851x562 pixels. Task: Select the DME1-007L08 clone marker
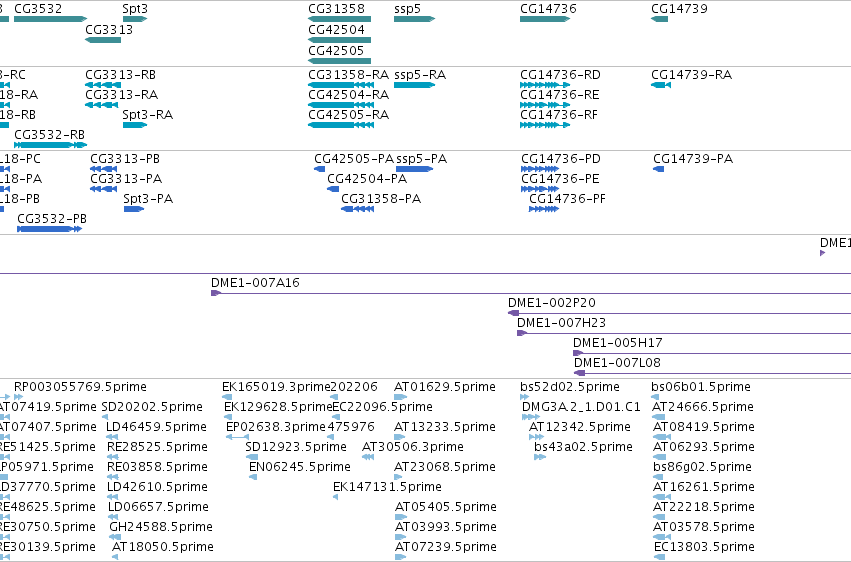[x=580, y=373]
